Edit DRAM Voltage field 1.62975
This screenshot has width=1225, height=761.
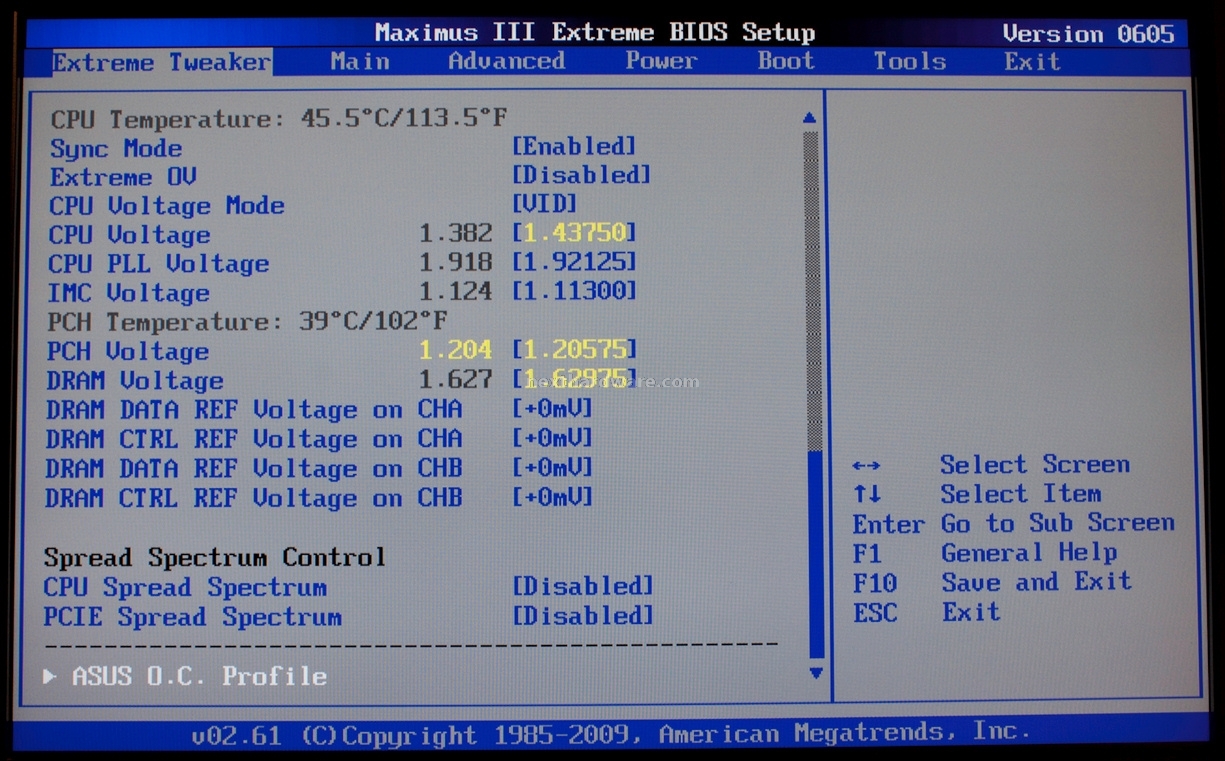pyautogui.click(x=574, y=379)
